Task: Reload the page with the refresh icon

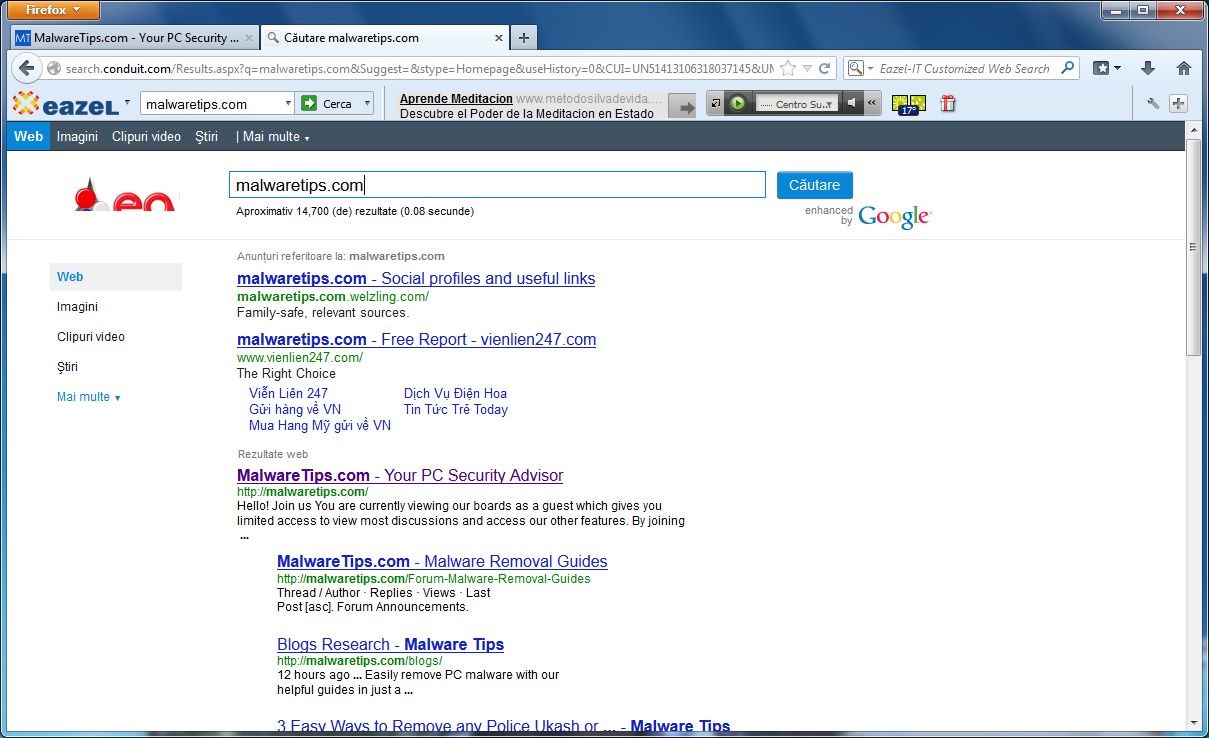Action: tap(825, 69)
